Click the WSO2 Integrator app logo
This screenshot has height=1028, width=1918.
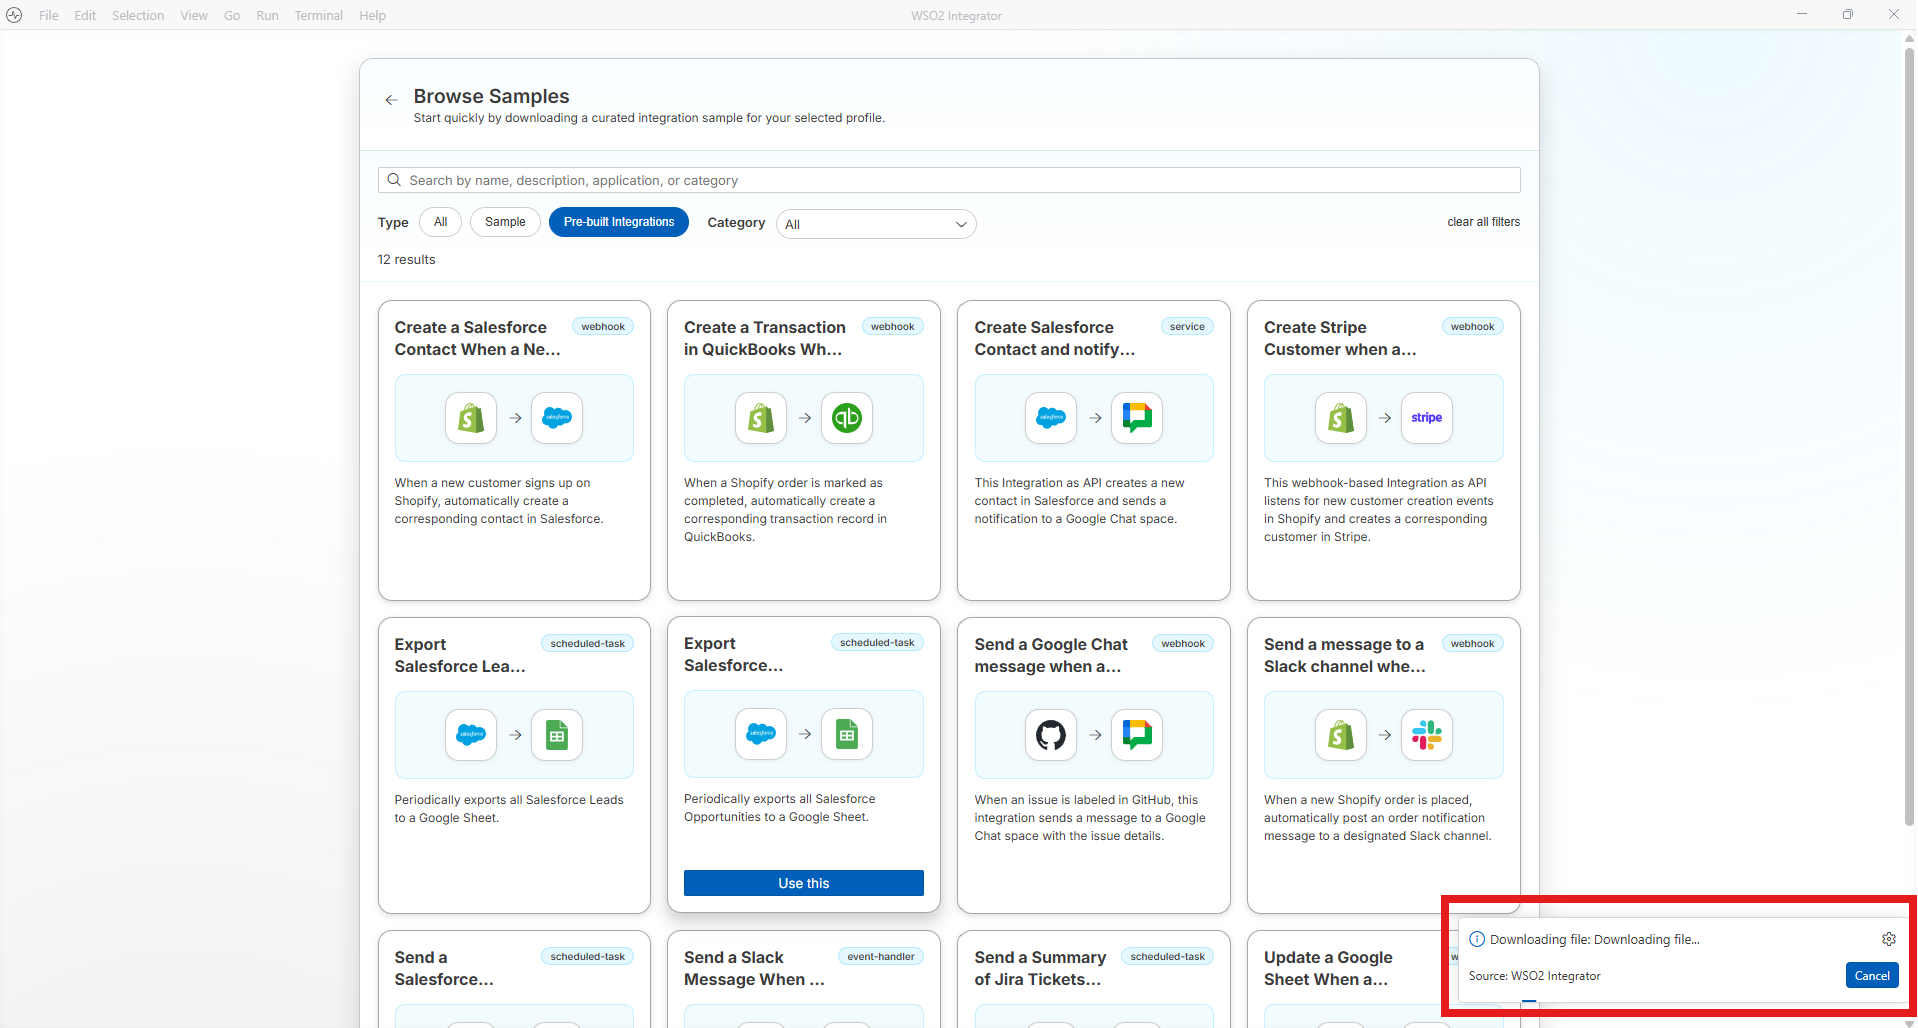[14, 15]
